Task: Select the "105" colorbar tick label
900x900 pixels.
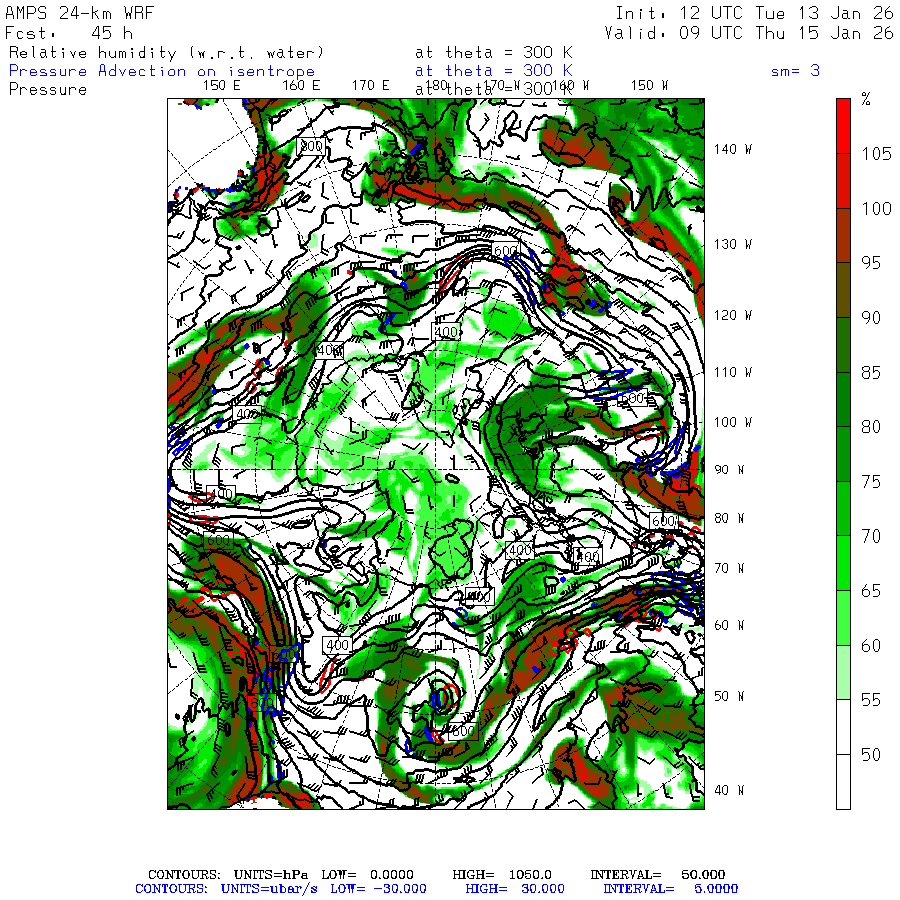Action: click(876, 154)
